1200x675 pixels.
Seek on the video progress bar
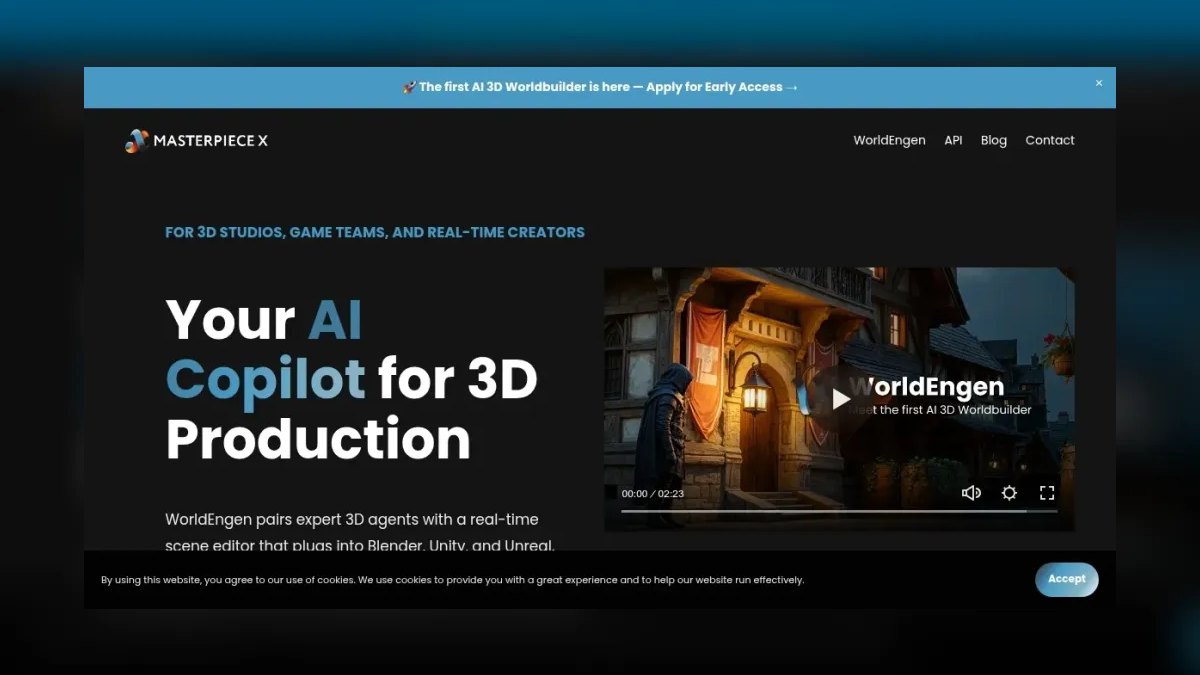click(839, 511)
